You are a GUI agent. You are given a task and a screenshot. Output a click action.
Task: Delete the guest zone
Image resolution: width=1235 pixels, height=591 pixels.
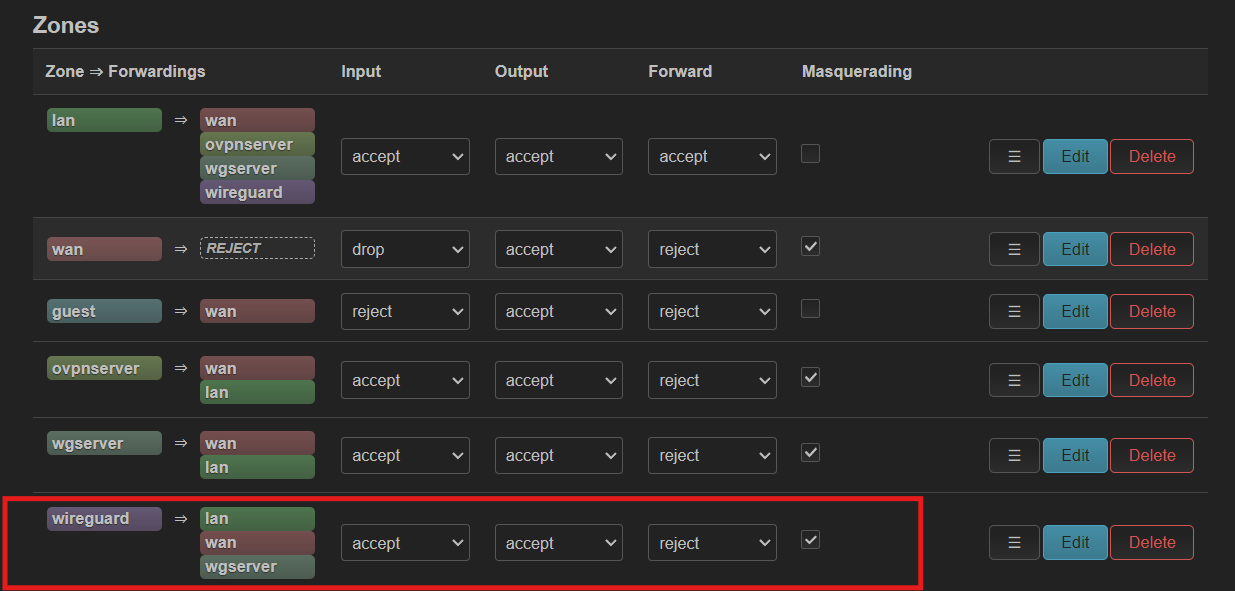1152,312
